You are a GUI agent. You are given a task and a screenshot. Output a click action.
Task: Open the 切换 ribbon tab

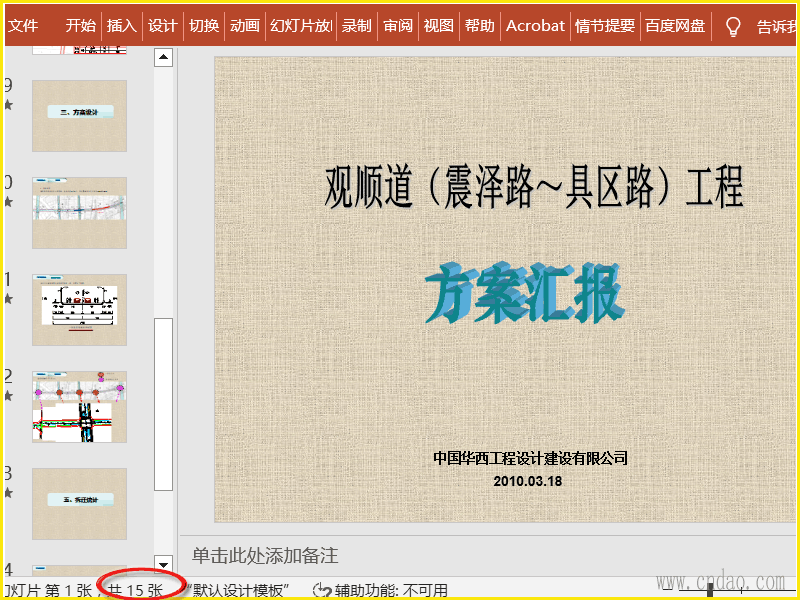tap(204, 26)
